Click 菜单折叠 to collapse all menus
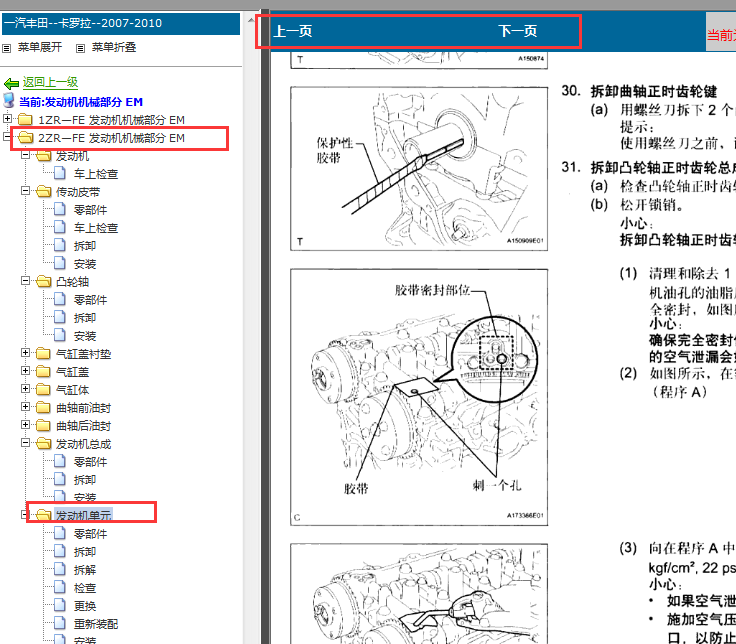 114,47
